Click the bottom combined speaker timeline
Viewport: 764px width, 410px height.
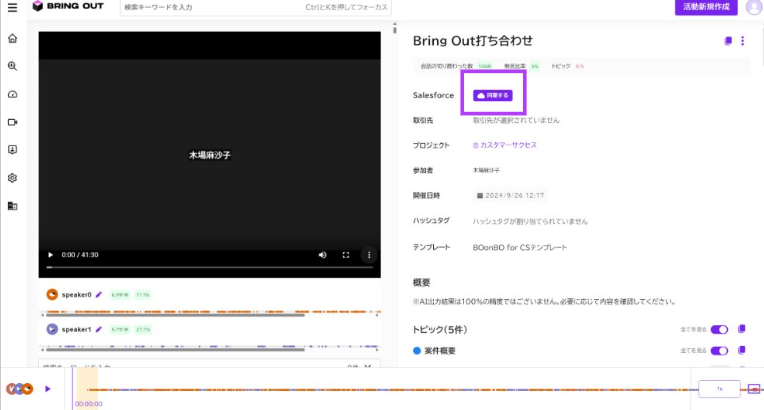[390, 390]
